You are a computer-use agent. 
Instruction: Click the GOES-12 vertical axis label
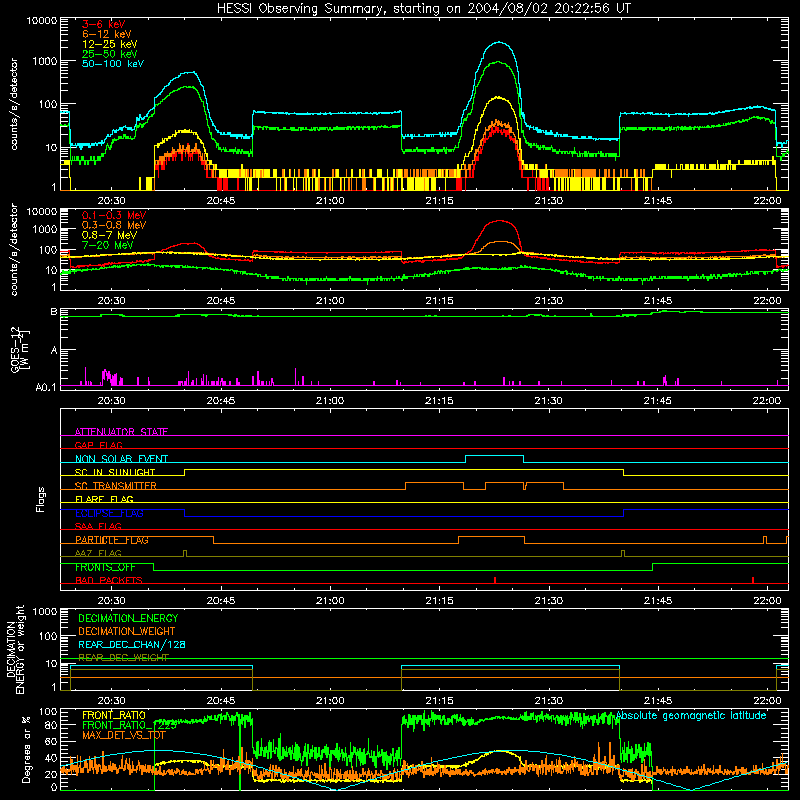[20, 350]
